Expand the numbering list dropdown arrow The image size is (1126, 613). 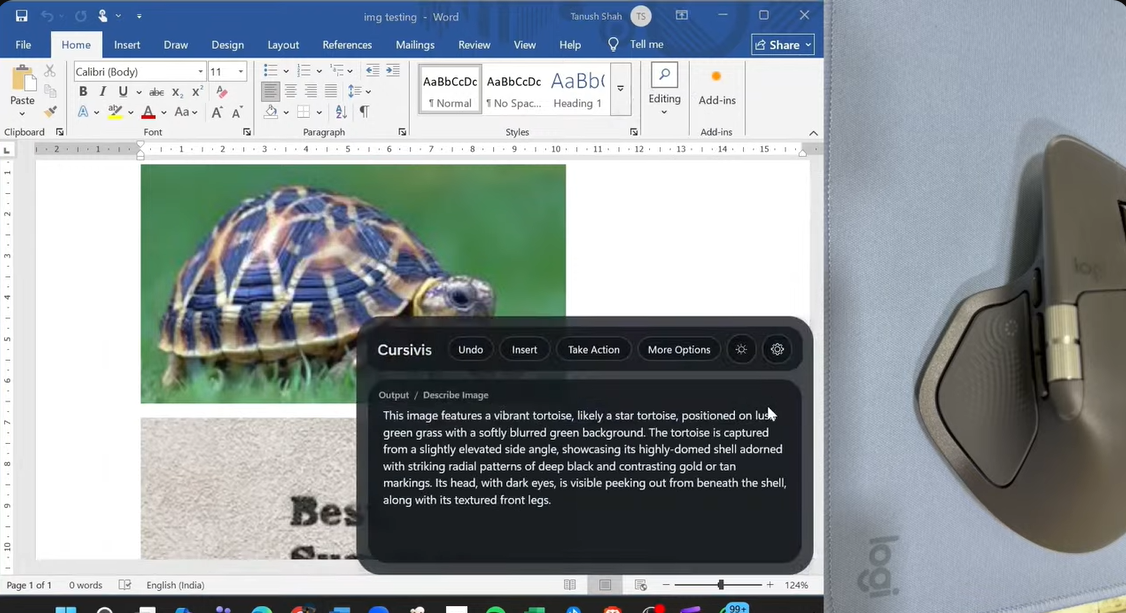click(x=319, y=71)
